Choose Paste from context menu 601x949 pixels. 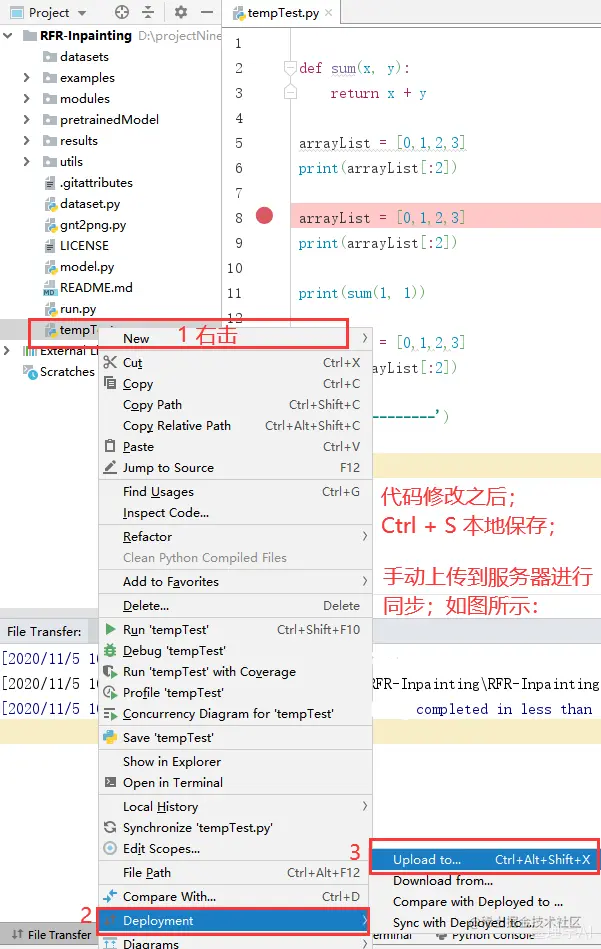click(x=235, y=447)
